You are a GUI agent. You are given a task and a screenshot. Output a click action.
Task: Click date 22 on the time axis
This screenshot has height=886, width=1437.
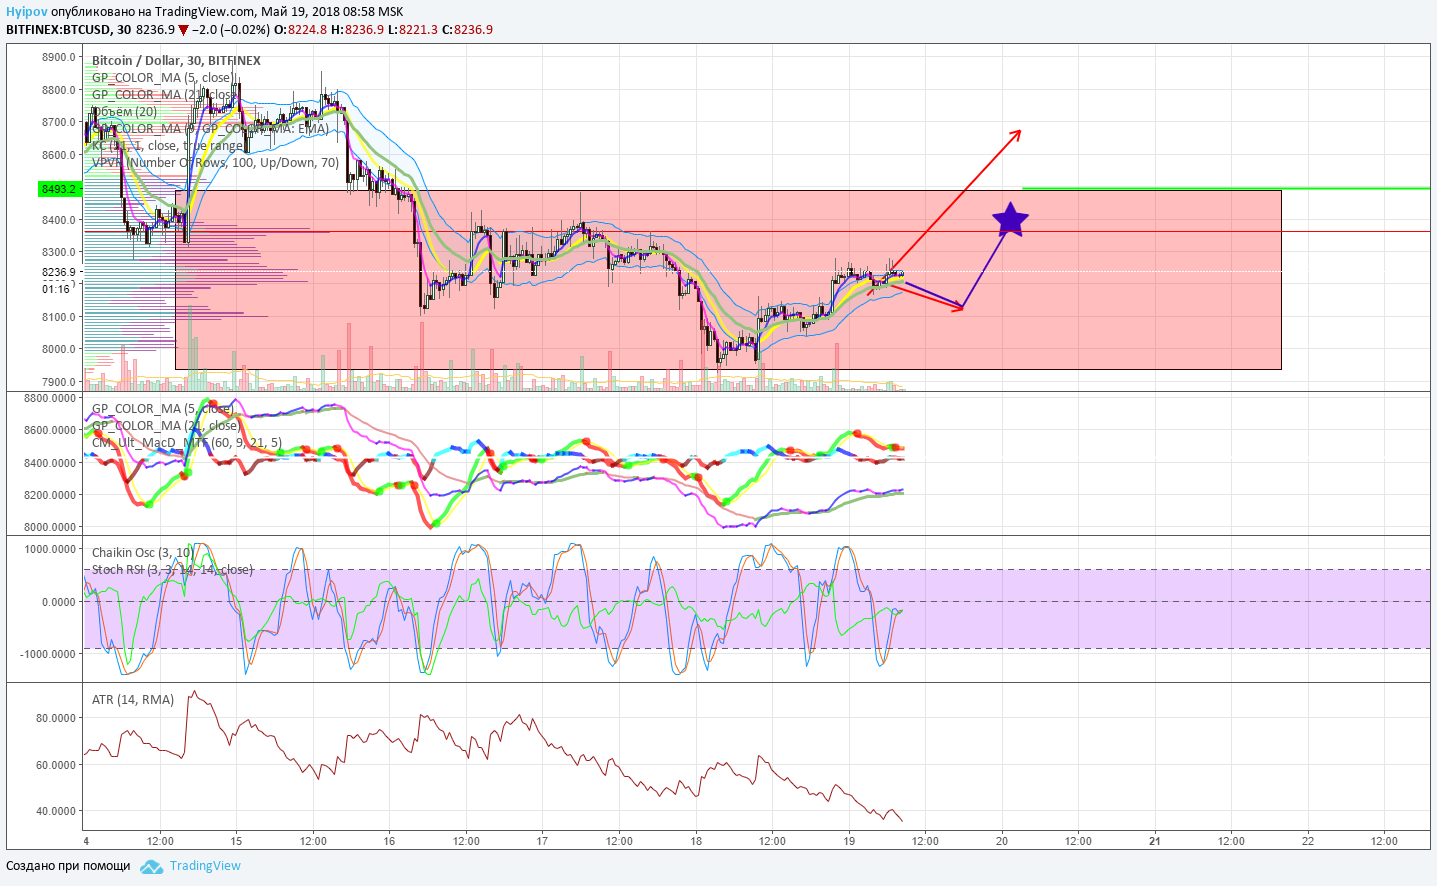point(1308,841)
